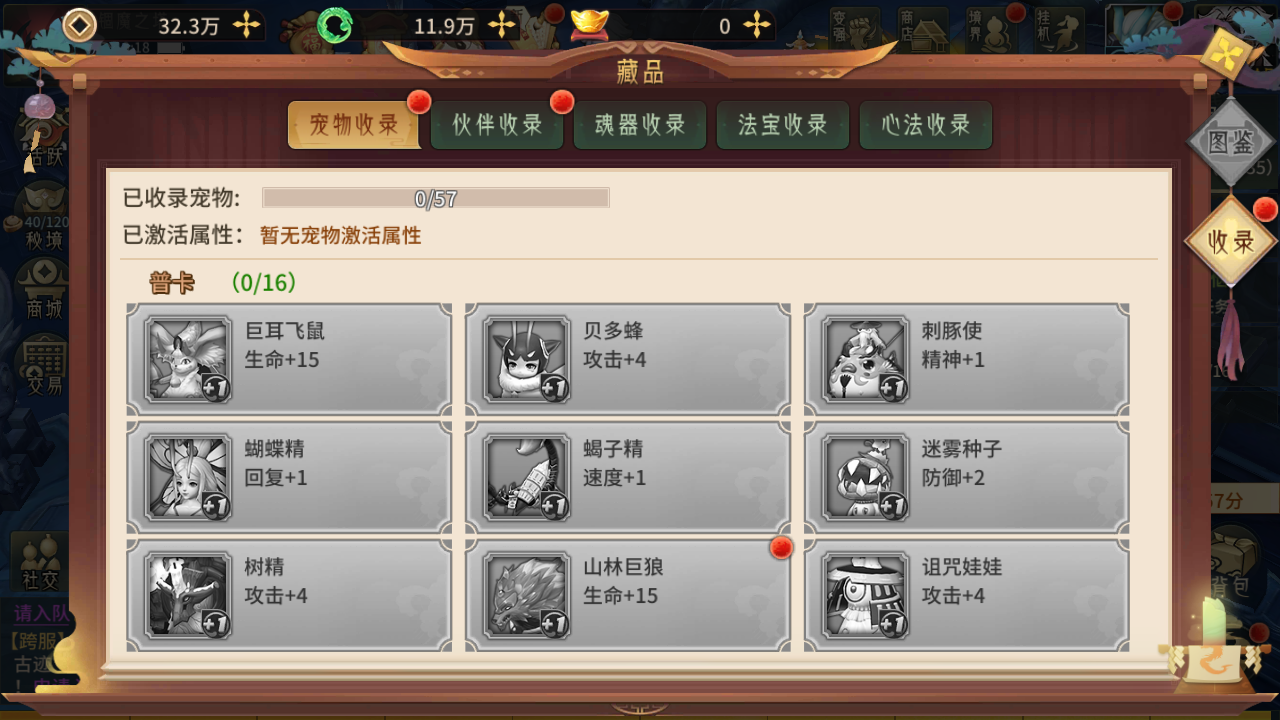Switch to 魂器收录 tab
This screenshot has height=720, width=1280.
point(640,125)
